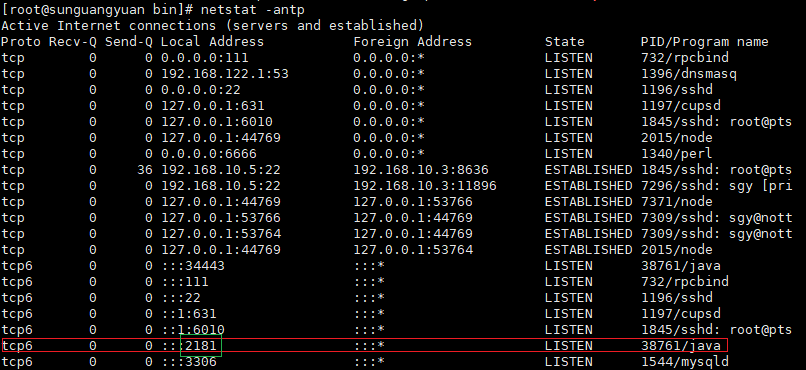This screenshot has height=370, width=806.
Task: Select local address 0.0.0.0:111
Action: (x=205, y=58)
